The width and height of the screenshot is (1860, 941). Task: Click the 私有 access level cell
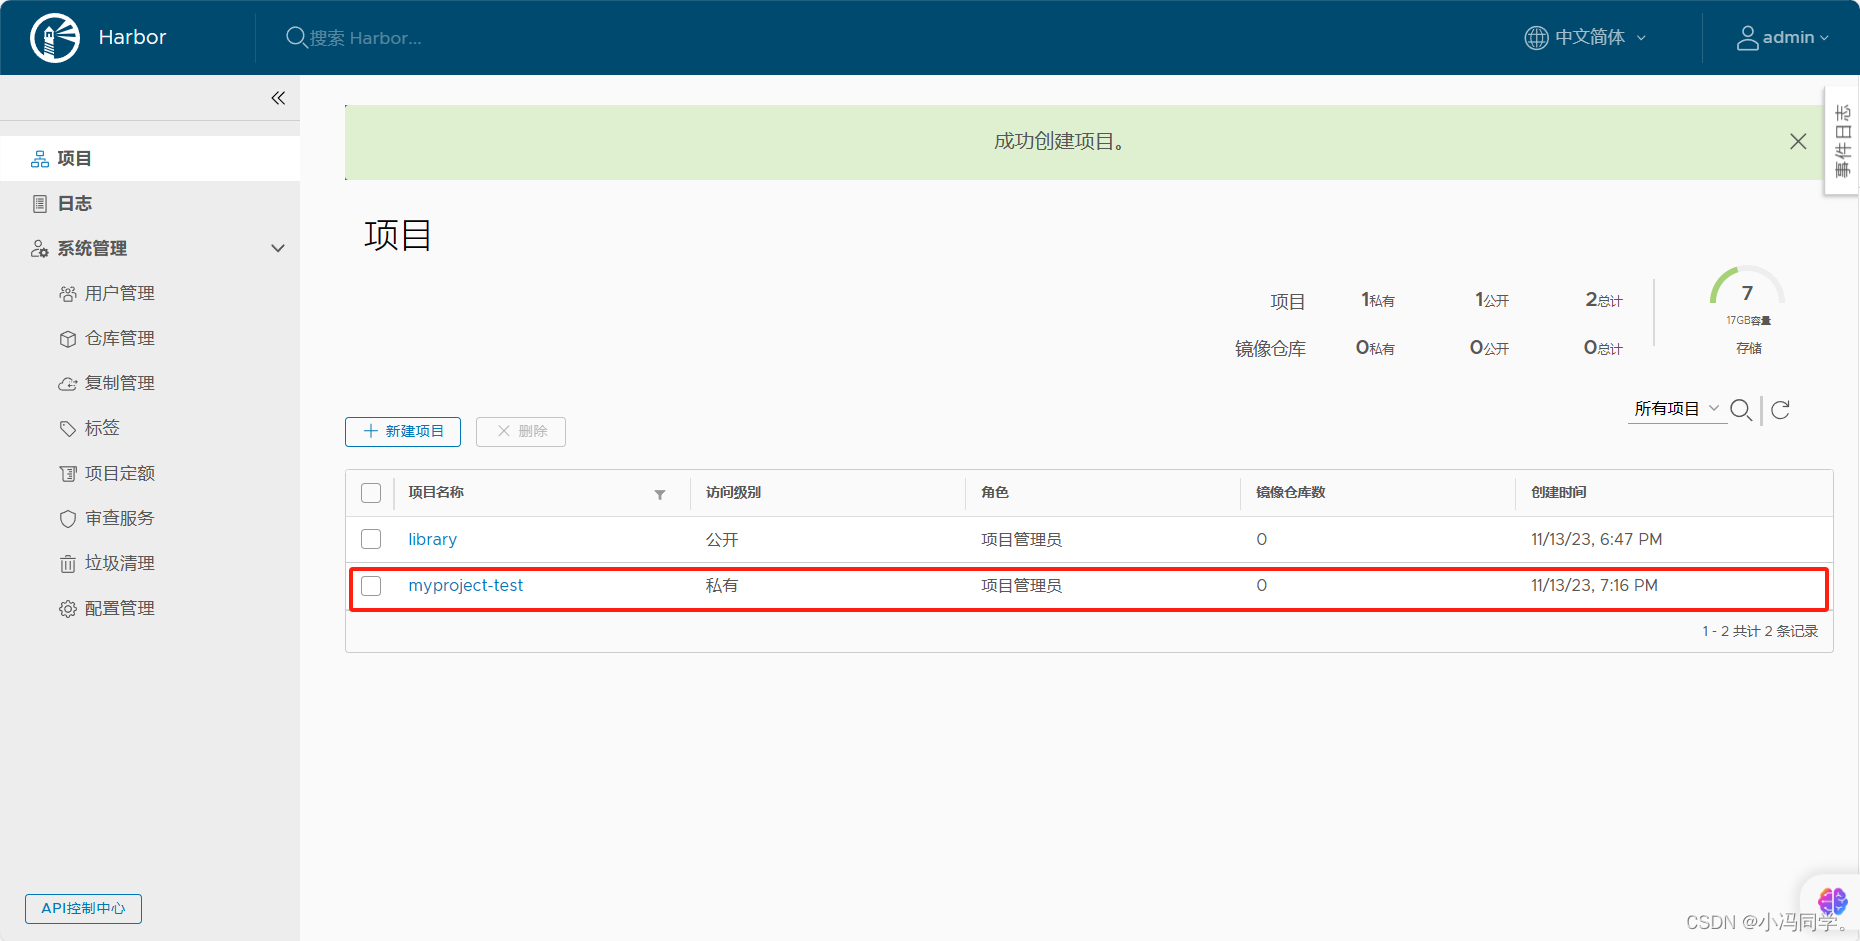722,585
